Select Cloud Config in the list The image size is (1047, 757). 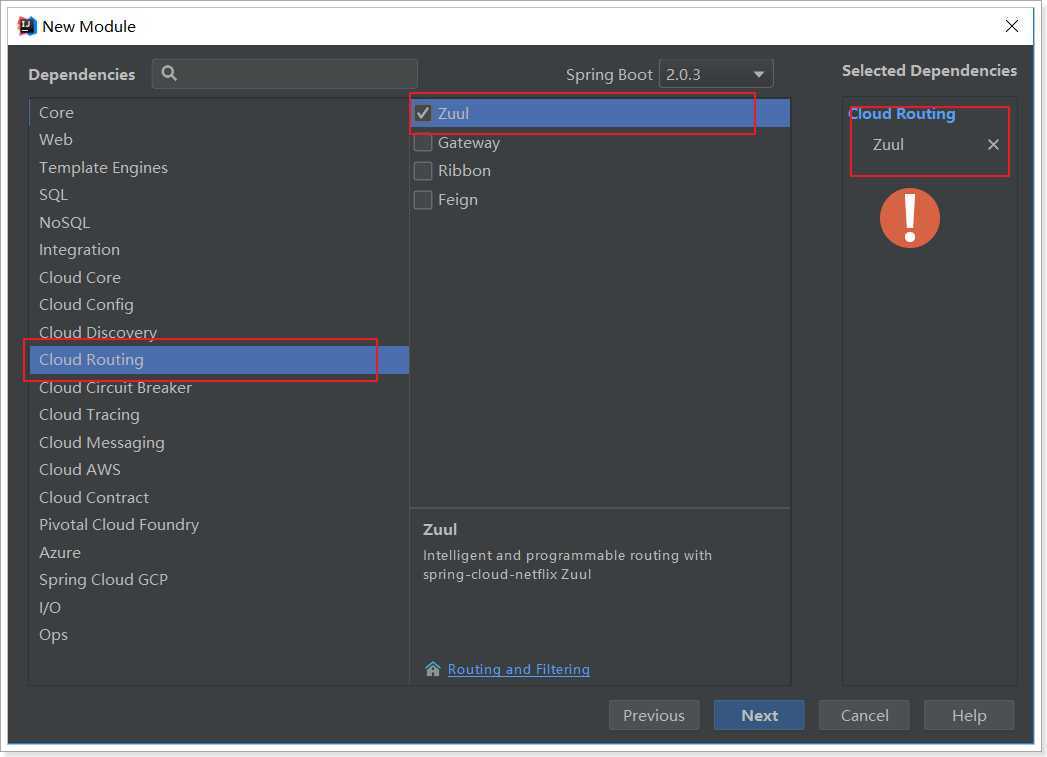tap(219, 304)
